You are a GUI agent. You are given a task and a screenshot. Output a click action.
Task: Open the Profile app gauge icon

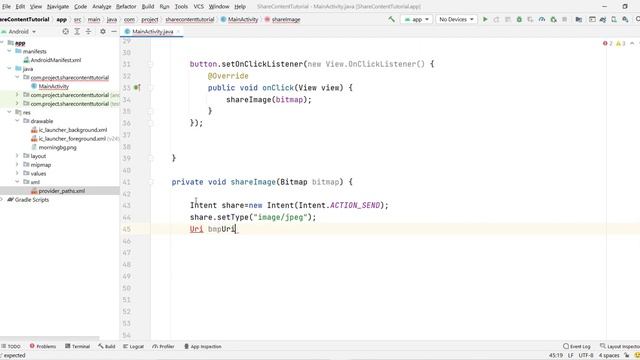tap(542, 19)
